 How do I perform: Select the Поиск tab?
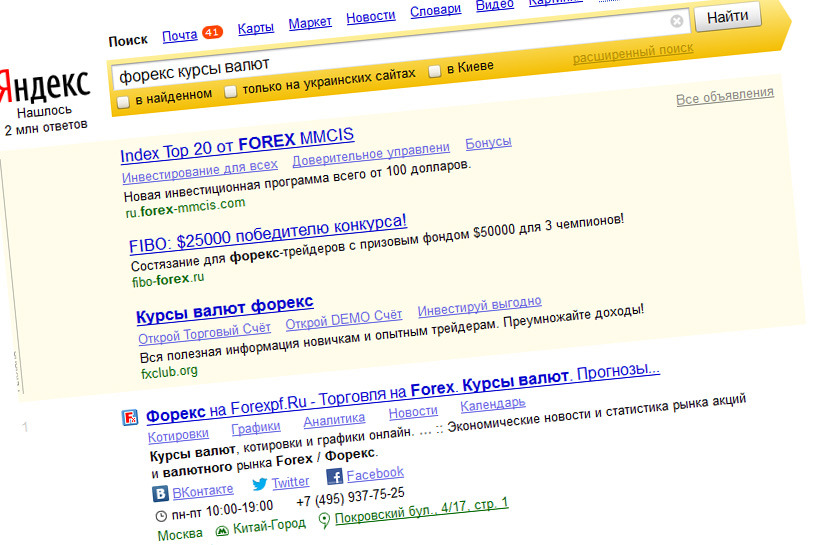coord(128,40)
